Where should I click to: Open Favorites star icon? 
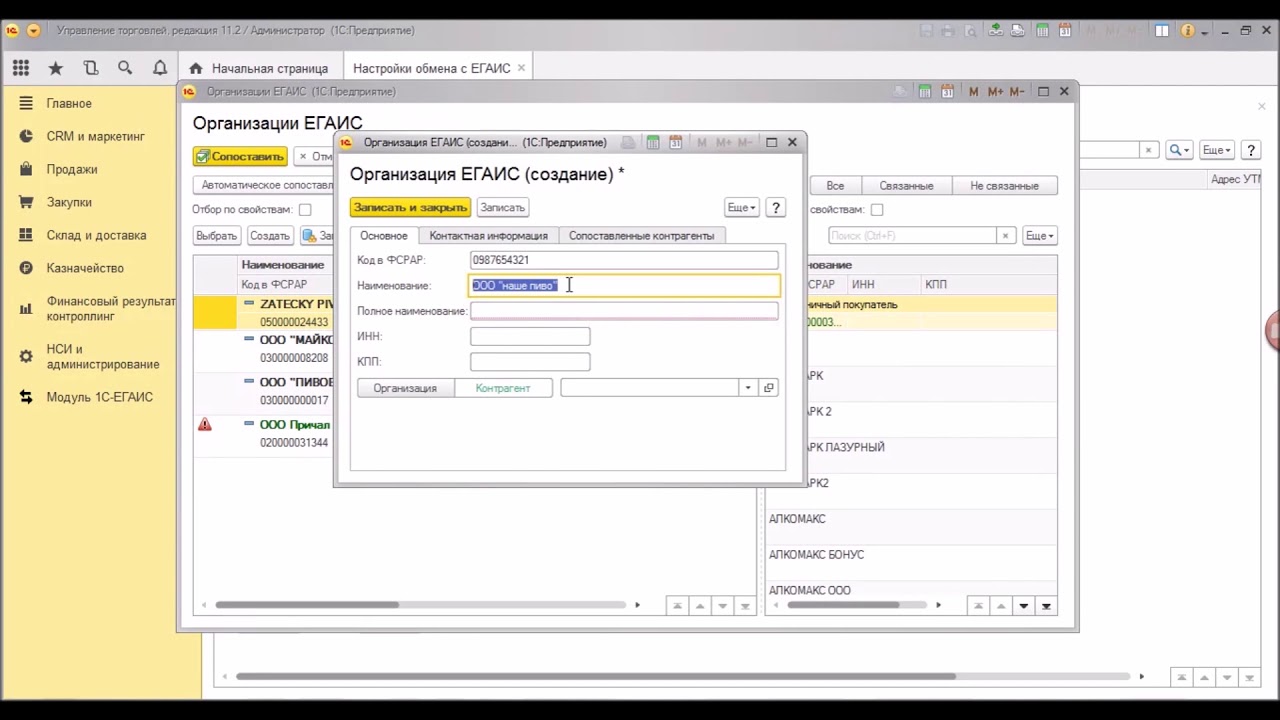[56, 68]
